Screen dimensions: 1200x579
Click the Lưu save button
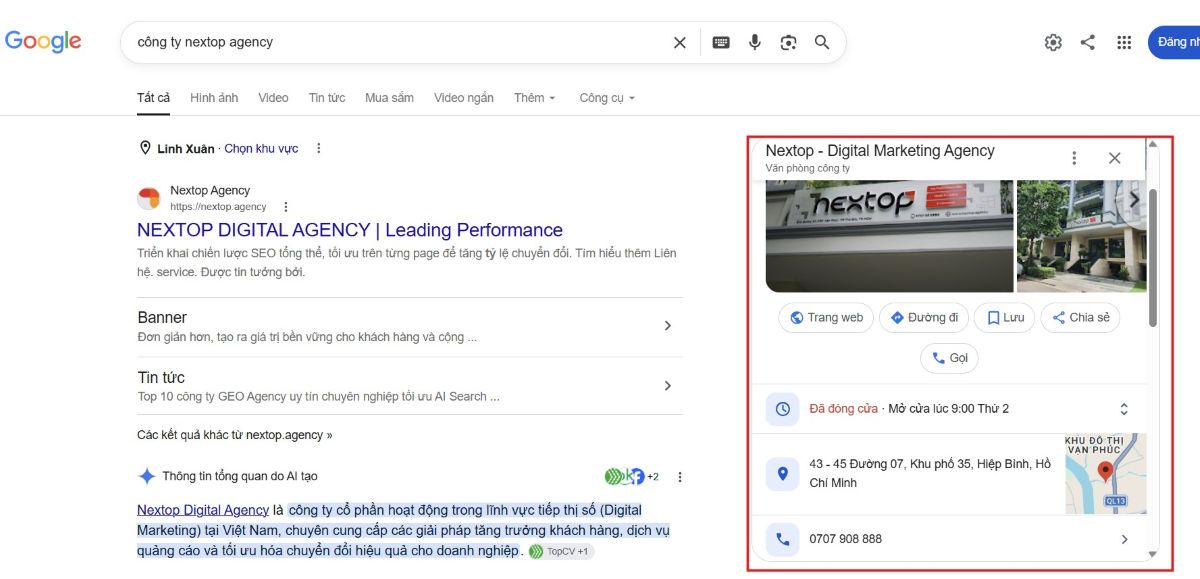1005,318
